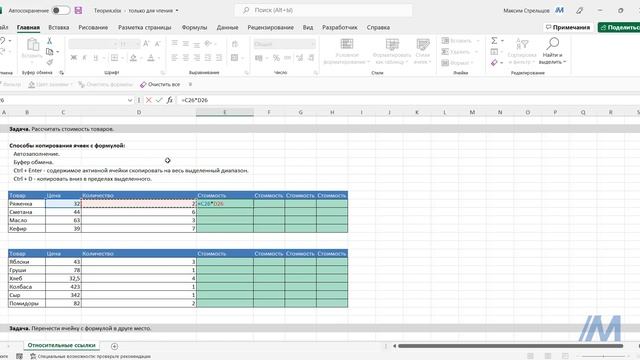Click the Очистить все button
This screenshot has height=360, width=640.
[x=160, y=84]
